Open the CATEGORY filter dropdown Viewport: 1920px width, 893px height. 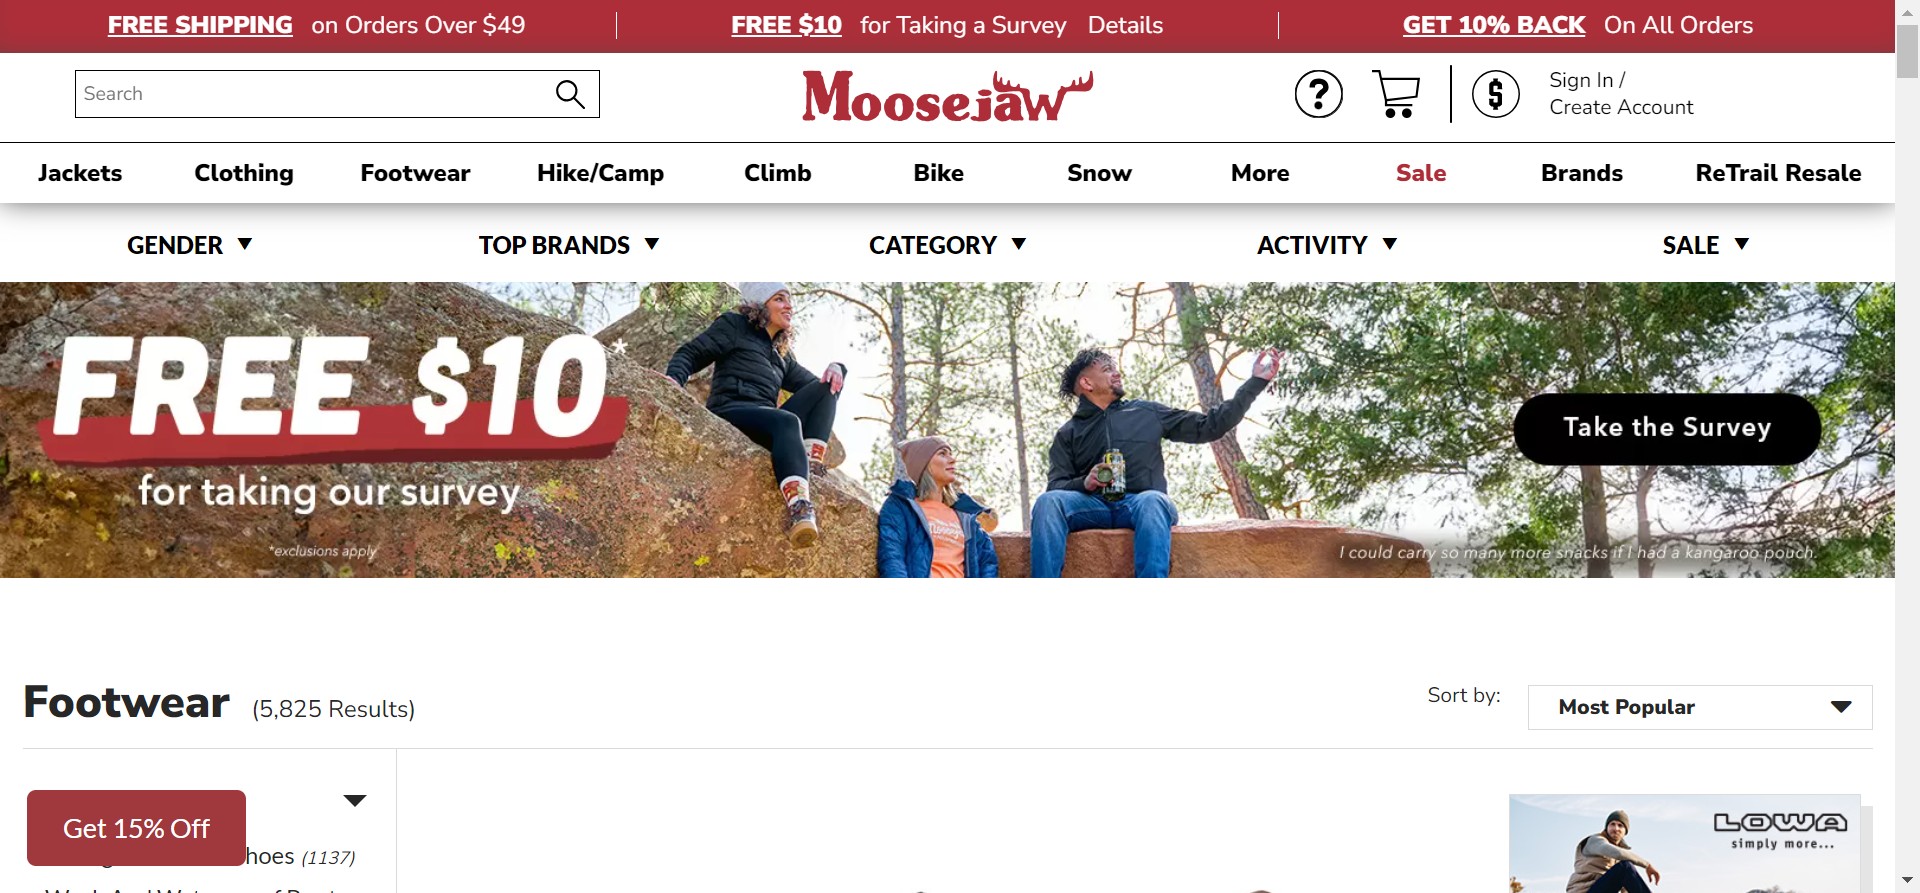click(947, 245)
